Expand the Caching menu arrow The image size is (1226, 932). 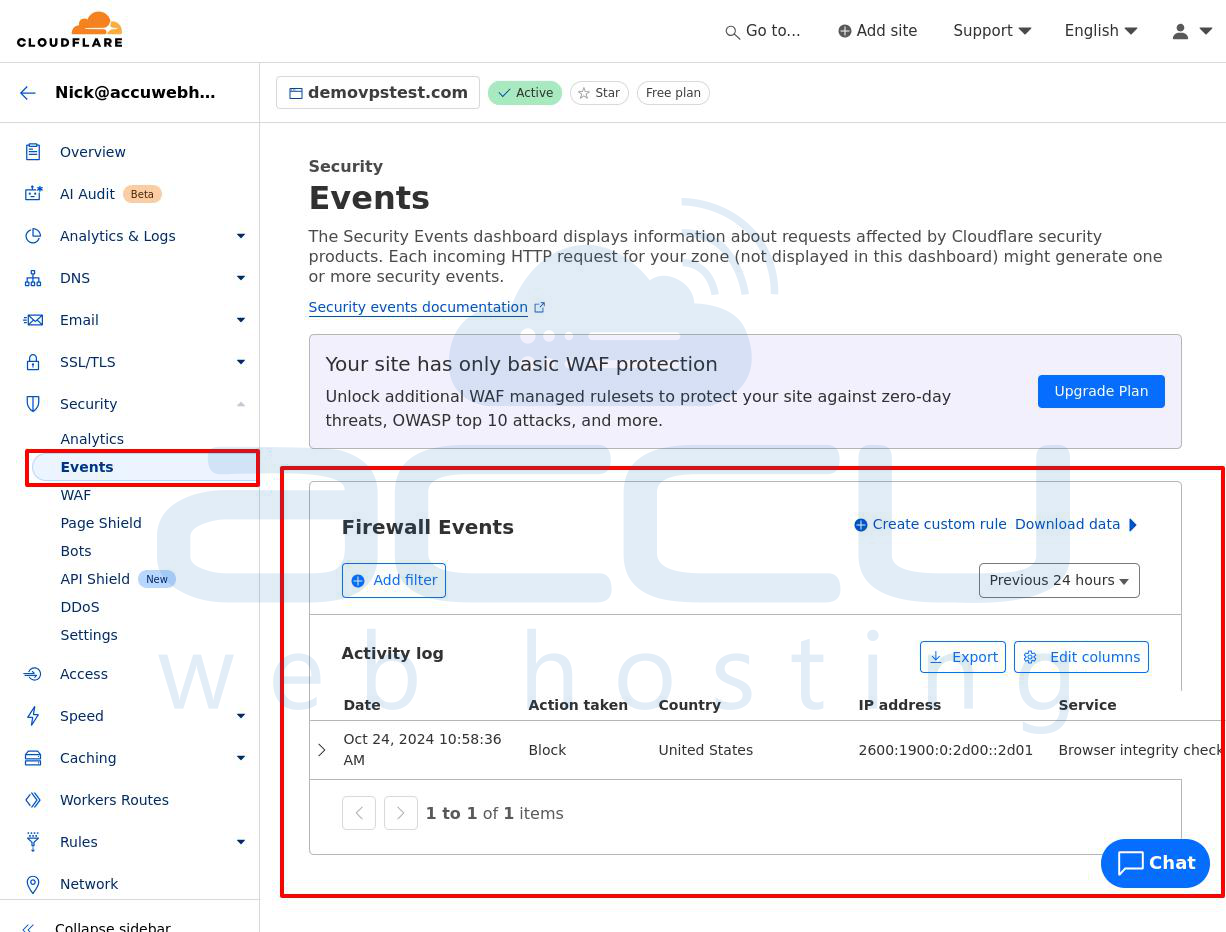(x=241, y=758)
